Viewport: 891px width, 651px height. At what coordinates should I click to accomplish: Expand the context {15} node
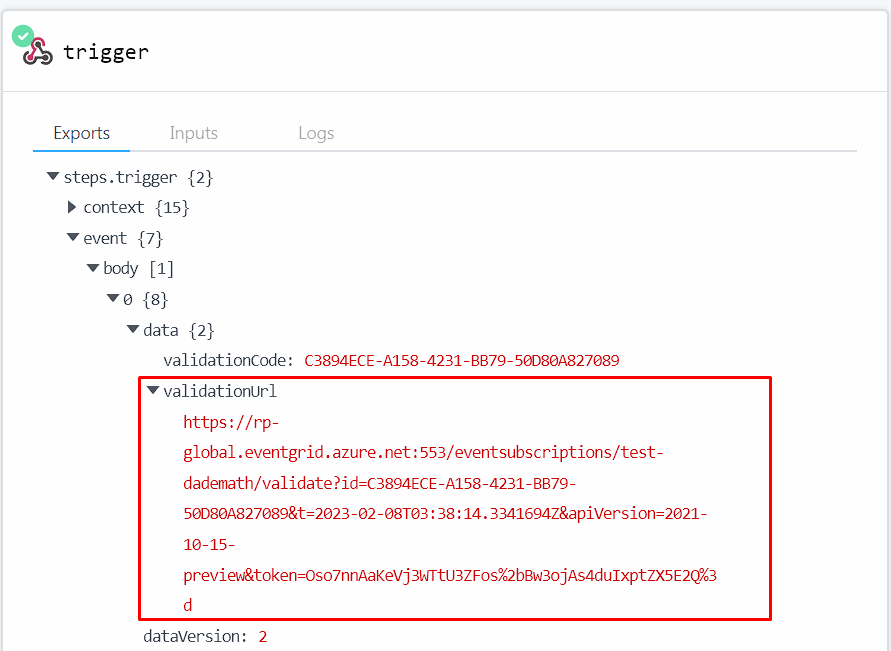[72, 207]
